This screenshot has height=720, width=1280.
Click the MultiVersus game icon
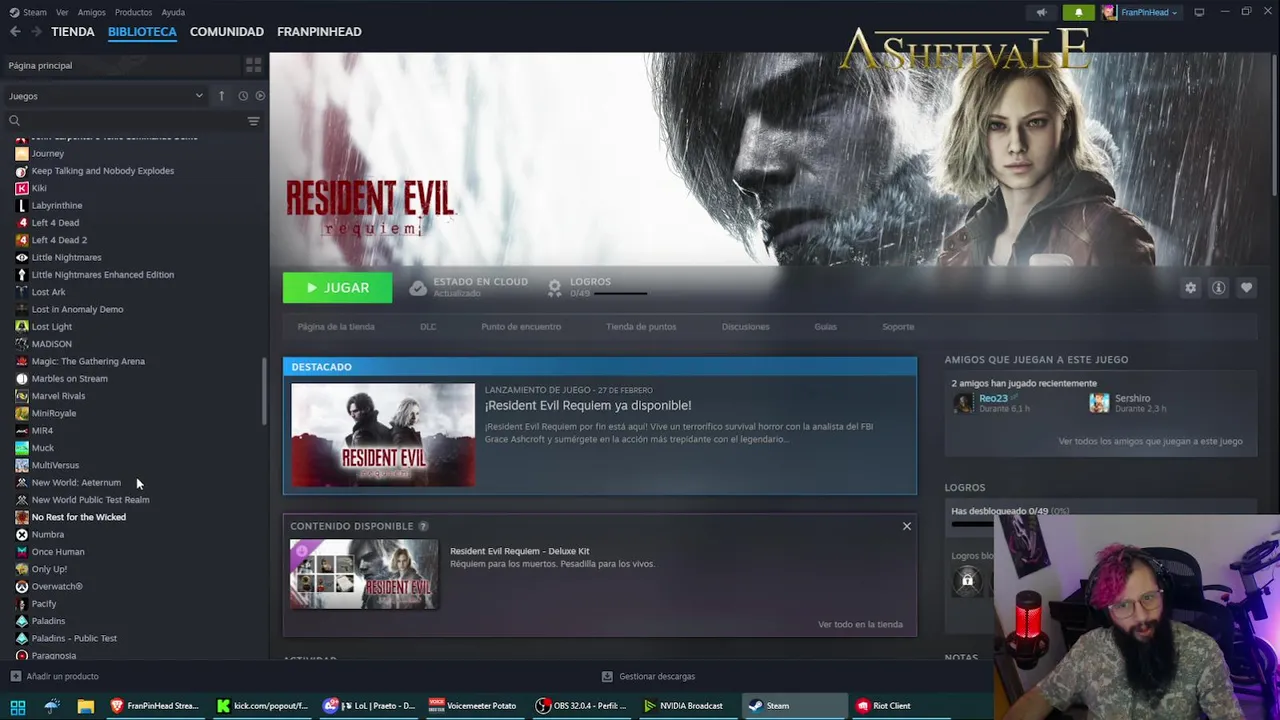[22, 465]
